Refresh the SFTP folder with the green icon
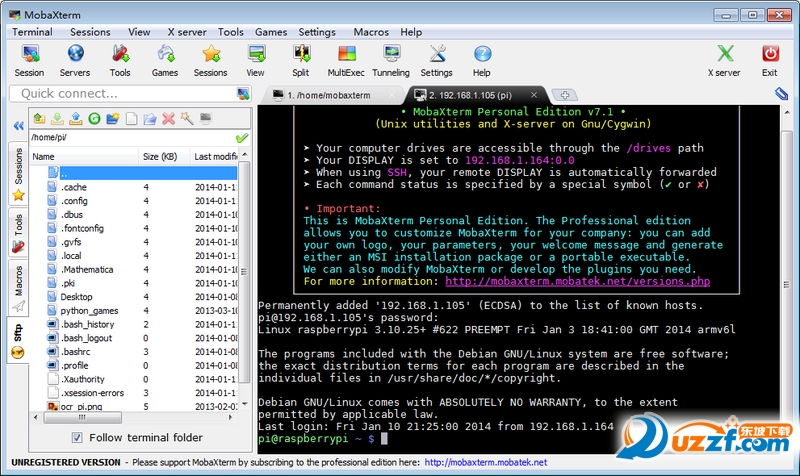800x476 pixels. tap(94, 119)
